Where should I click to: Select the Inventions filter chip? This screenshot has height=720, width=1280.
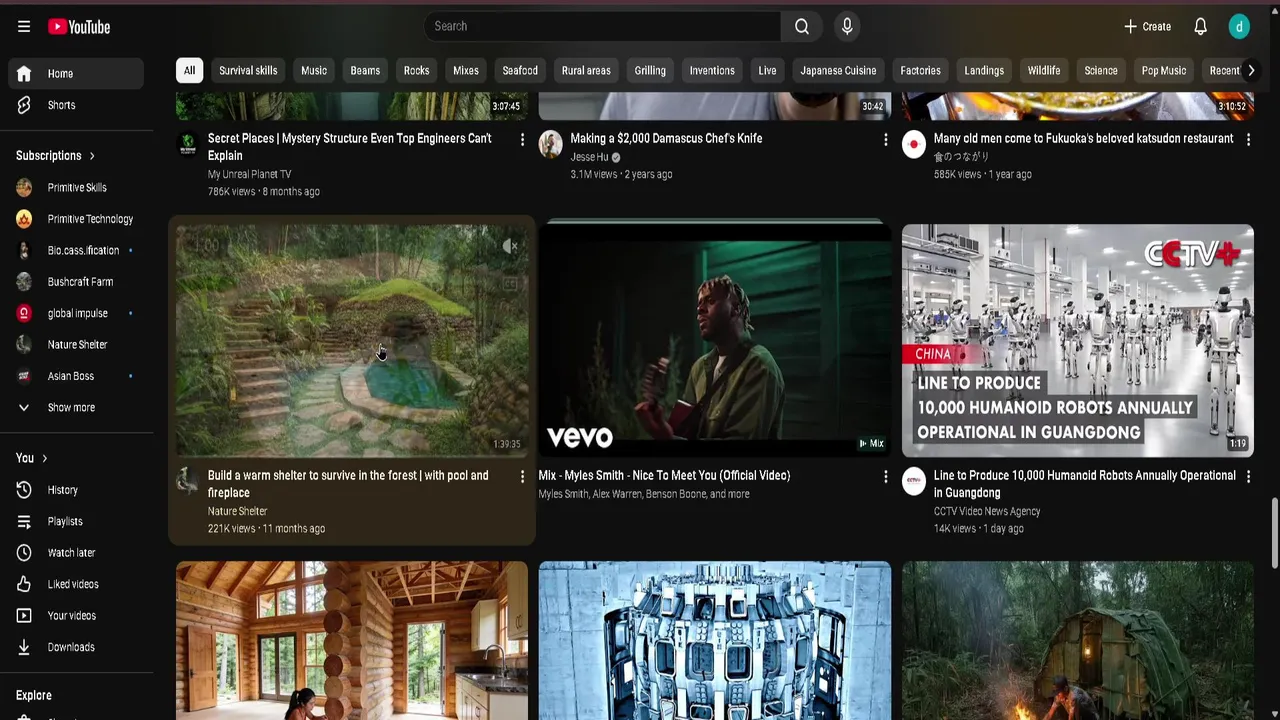point(712,71)
